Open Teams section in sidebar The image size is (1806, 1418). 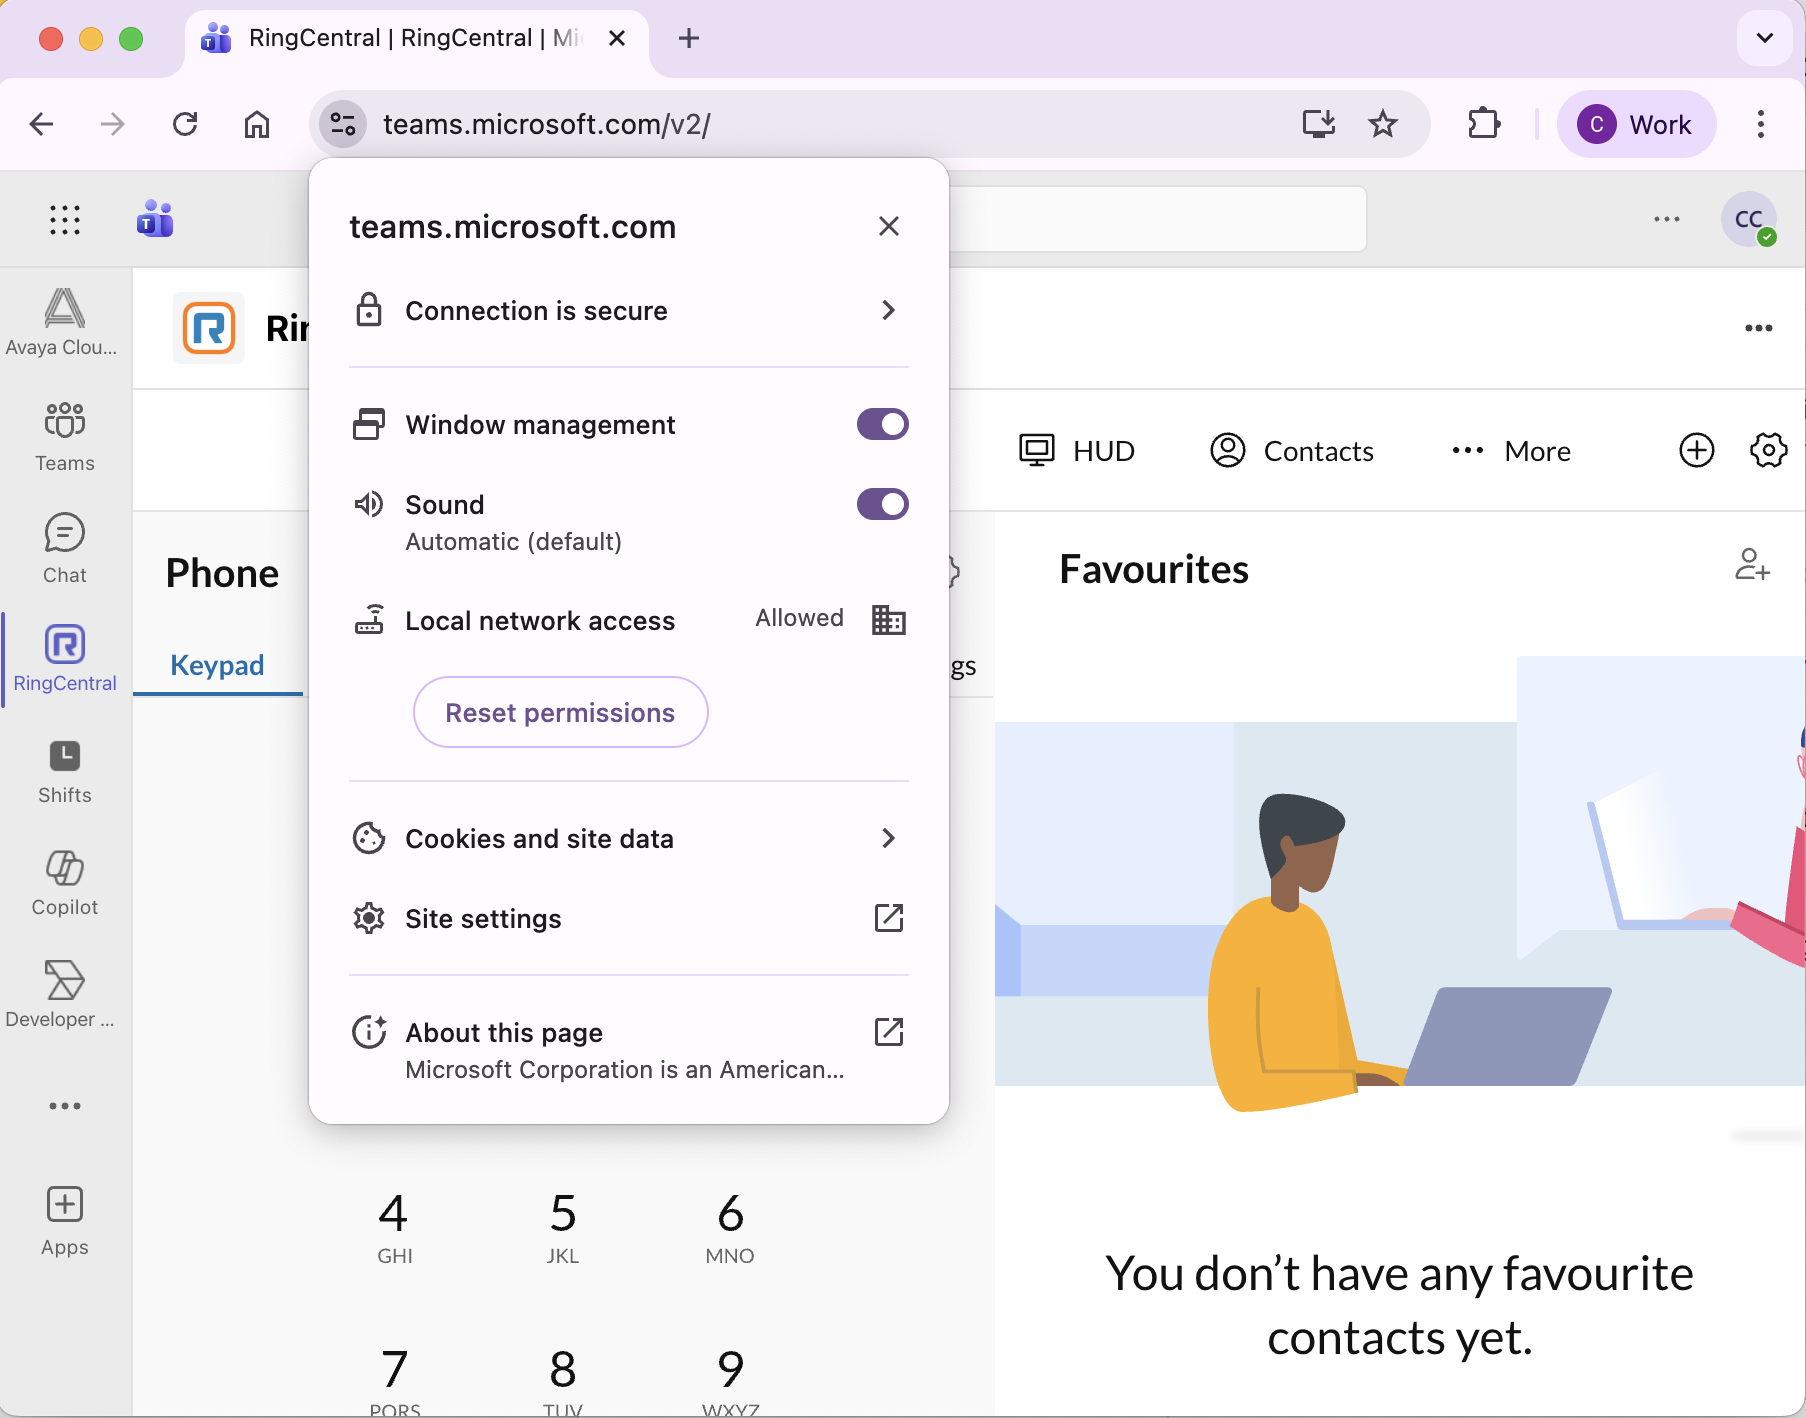click(x=64, y=436)
